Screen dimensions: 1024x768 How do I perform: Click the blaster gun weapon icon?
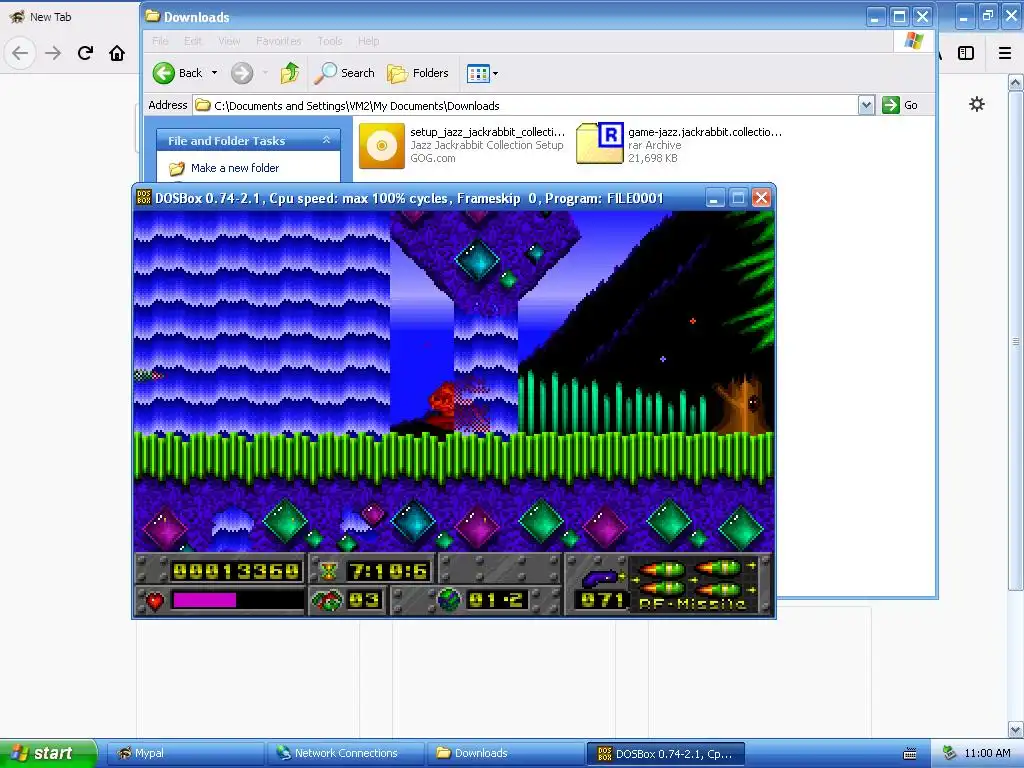599,577
